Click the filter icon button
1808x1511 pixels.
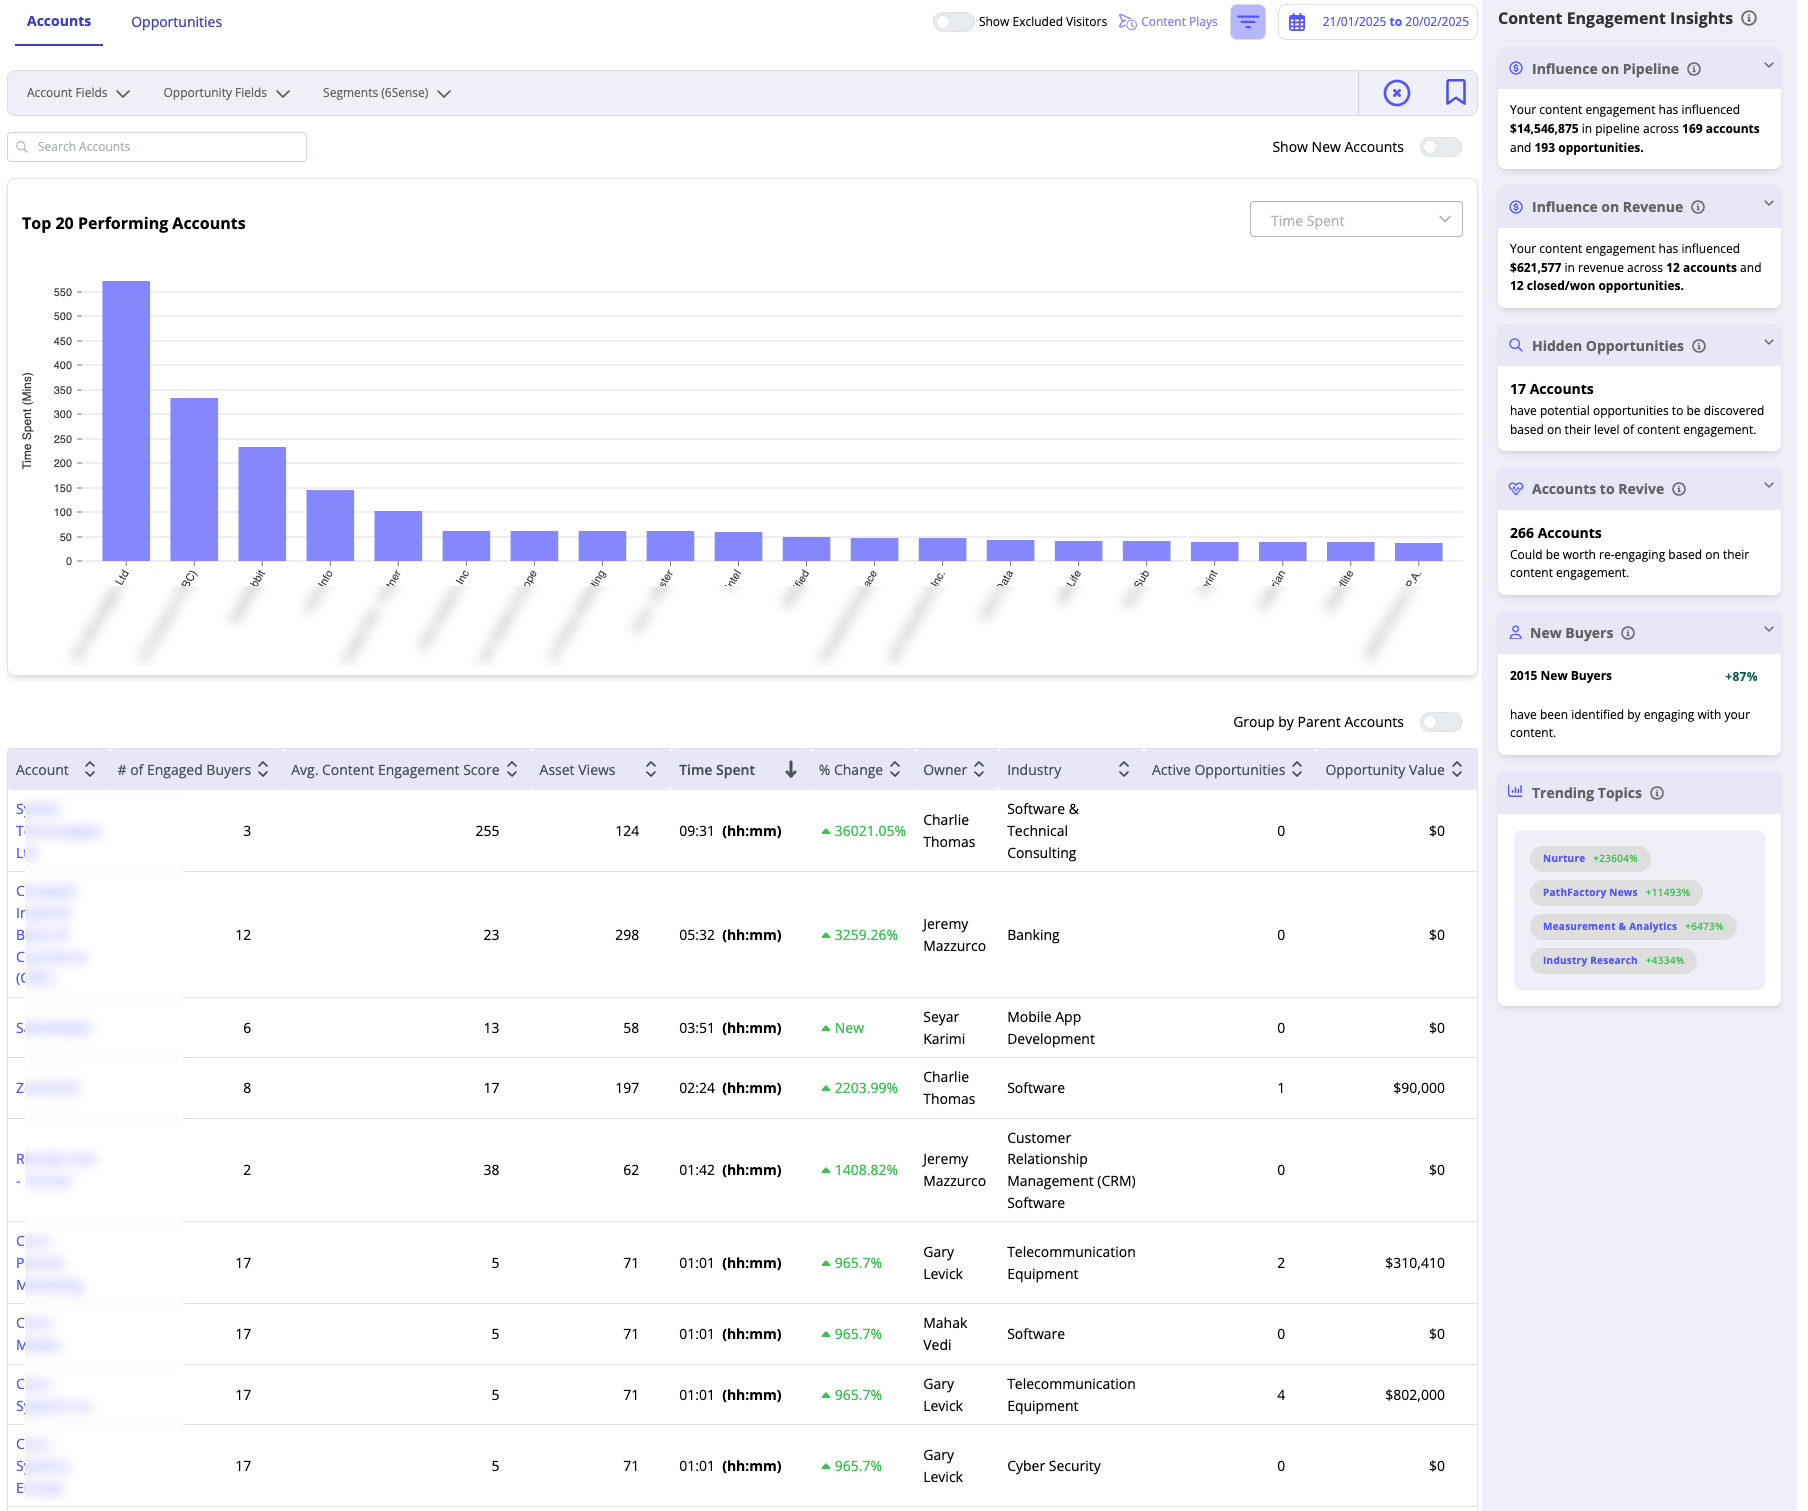click(1247, 22)
